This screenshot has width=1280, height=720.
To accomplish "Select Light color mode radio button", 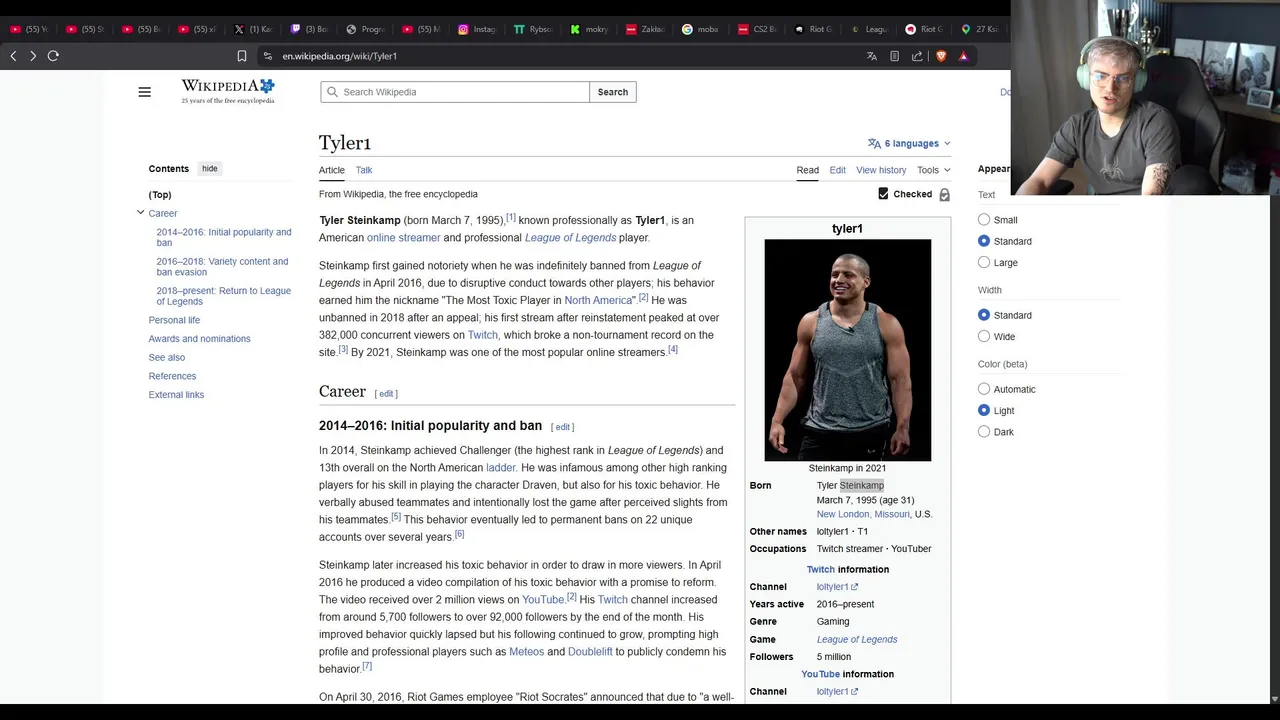I will click(984, 411).
